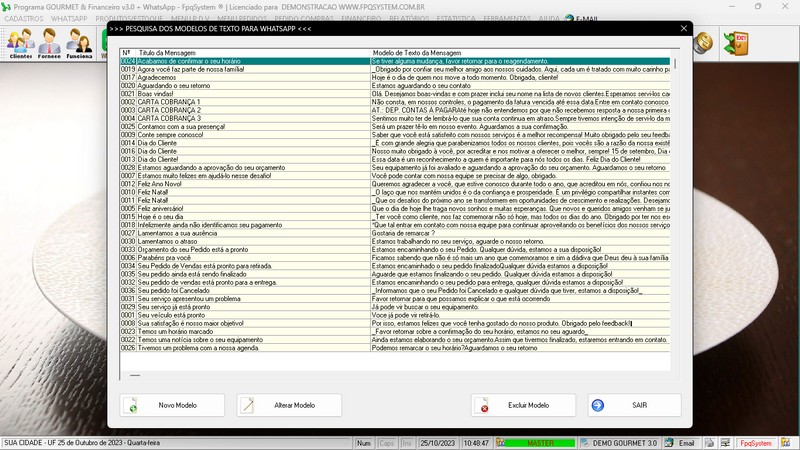Screen dimensions: 800x450
Task: Click the monitor icon in the status bar
Action: pyautogui.click(x=725, y=443)
